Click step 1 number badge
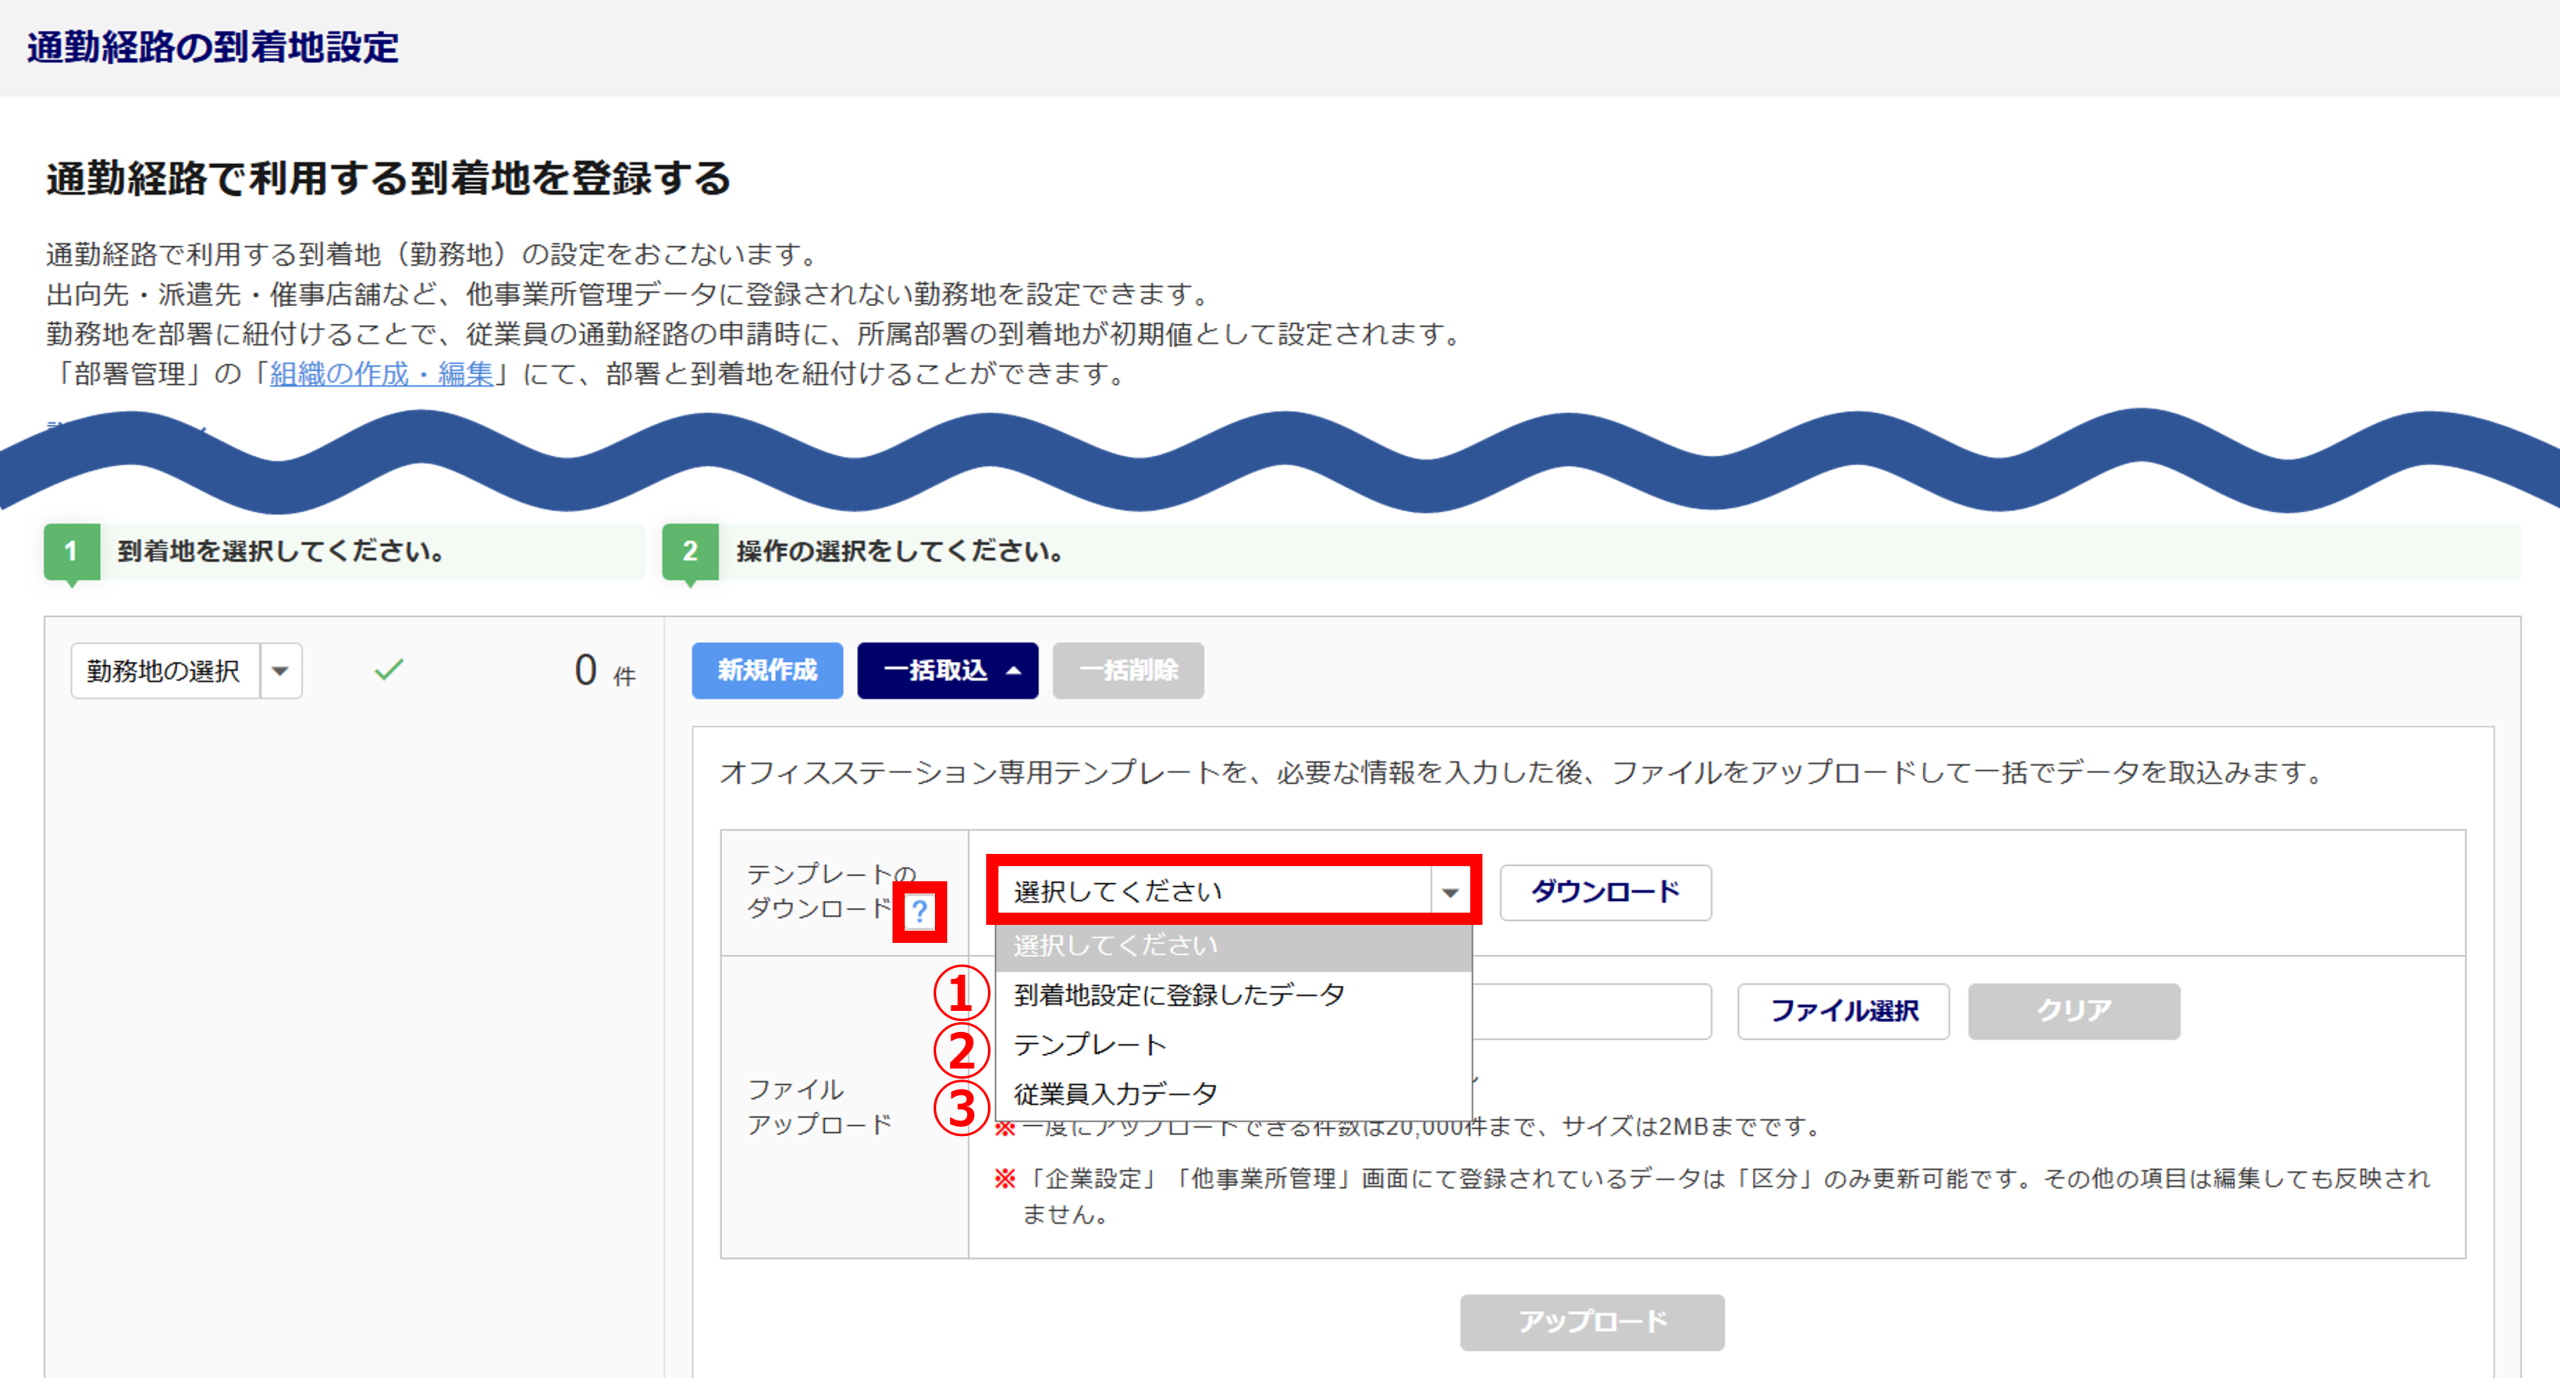This screenshot has width=2560, height=1378. (x=71, y=551)
